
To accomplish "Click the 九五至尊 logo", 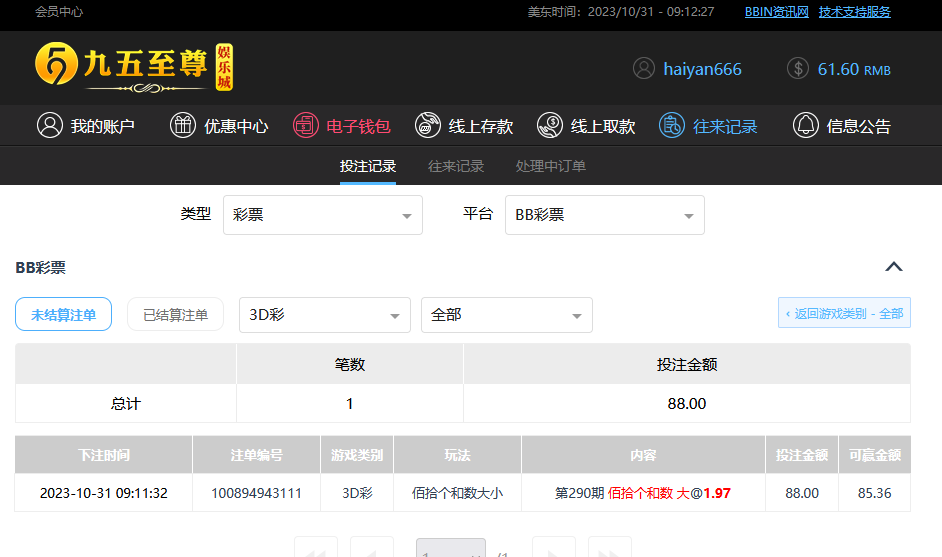I will pos(133,66).
